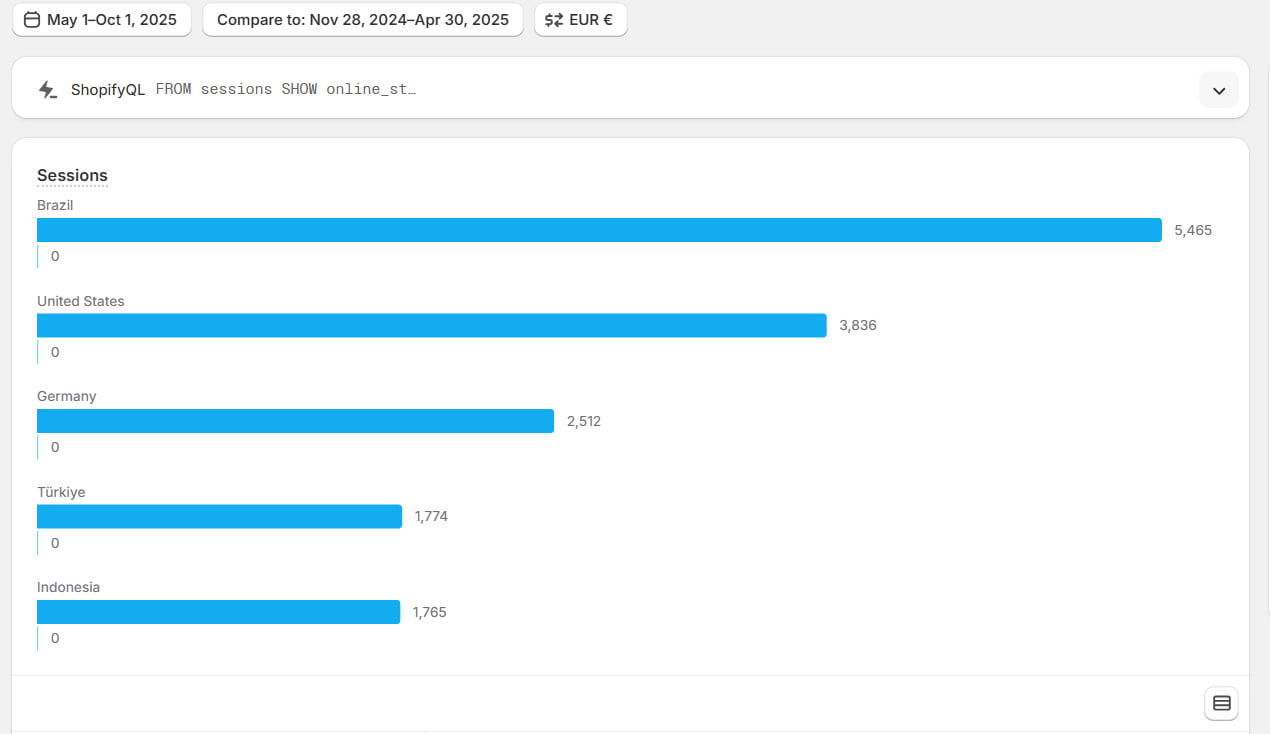Click the Türkiye sessions bar
Image resolution: width=1270 pixels, height=734 pixels.
[219, 516]
